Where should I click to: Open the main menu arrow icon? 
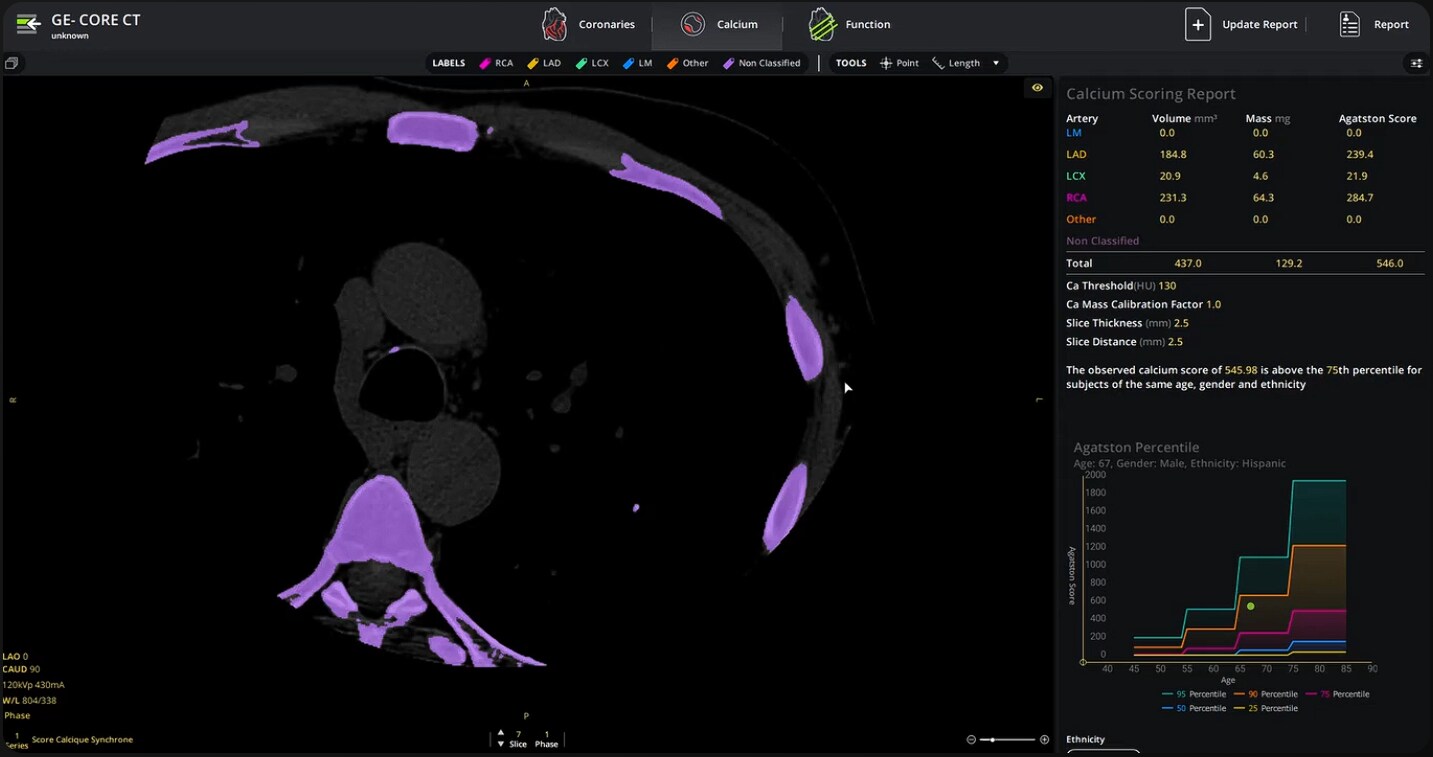point(29,23)
